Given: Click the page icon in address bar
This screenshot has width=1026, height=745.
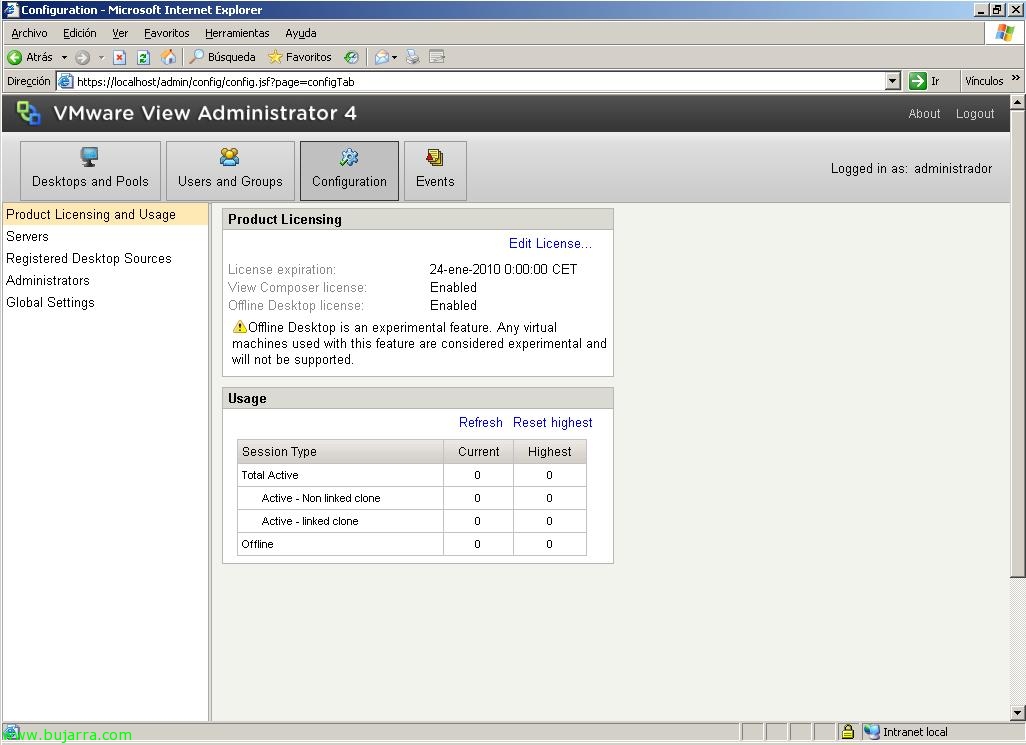Looking at the screenshot, I should pyautogui.click(x=65, y=81).
